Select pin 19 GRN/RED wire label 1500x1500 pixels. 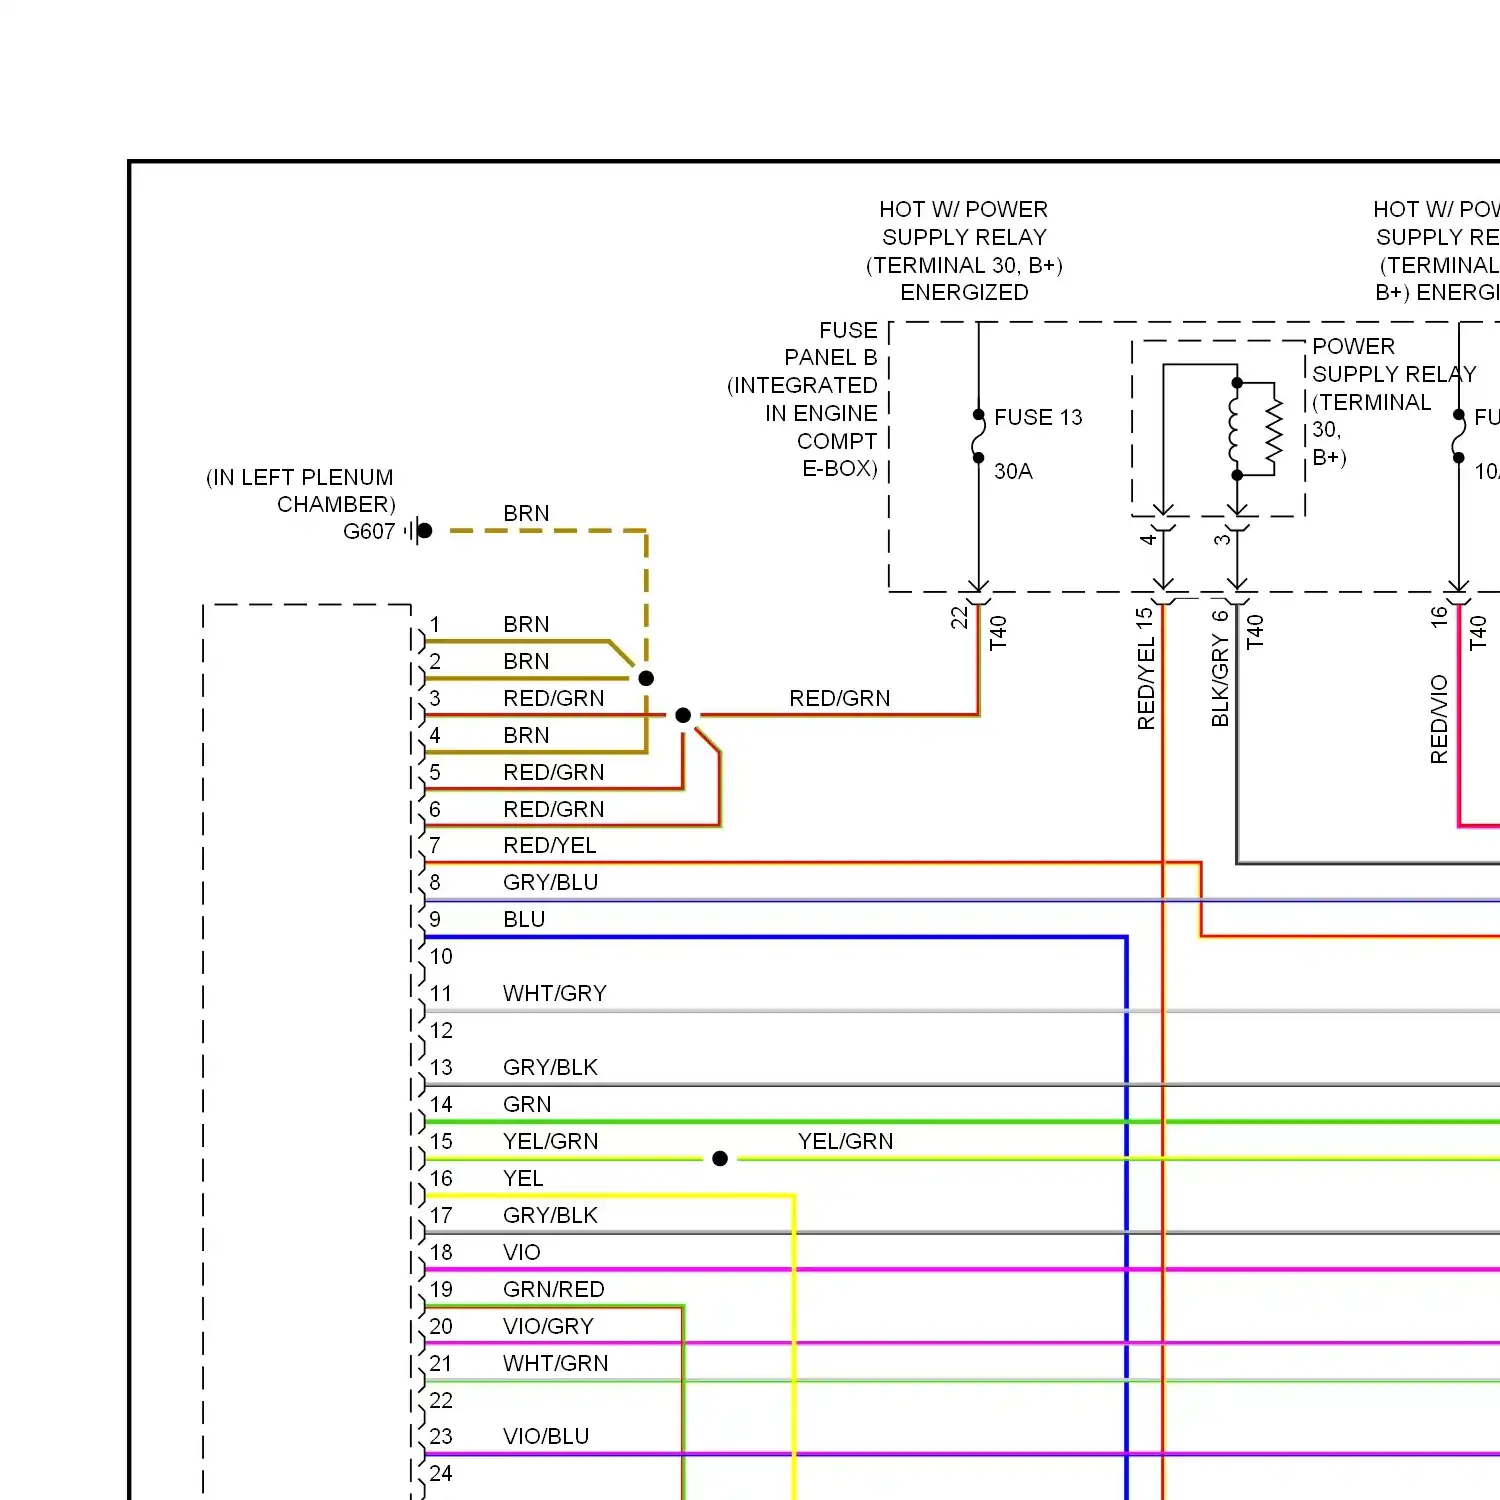click(554, 1289)
